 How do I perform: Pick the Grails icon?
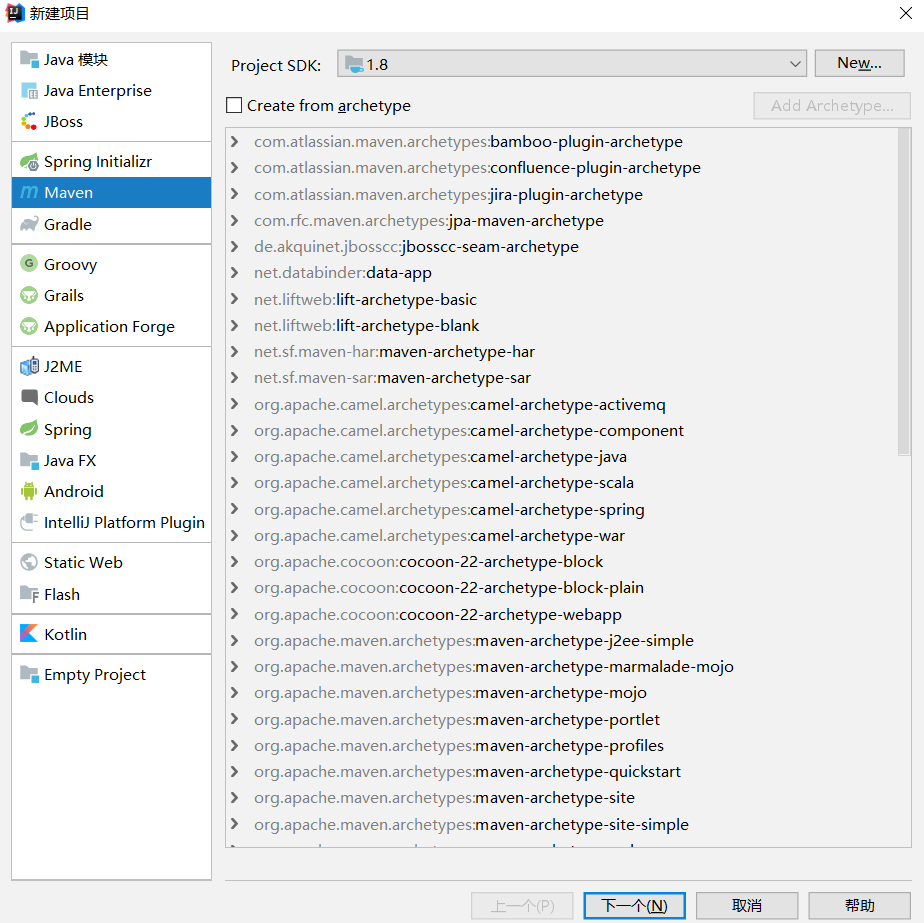click(x=29, y=295)
